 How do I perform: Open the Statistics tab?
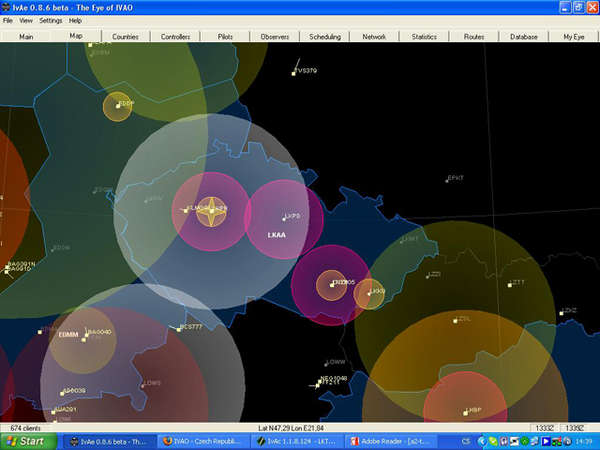[424, 37]
